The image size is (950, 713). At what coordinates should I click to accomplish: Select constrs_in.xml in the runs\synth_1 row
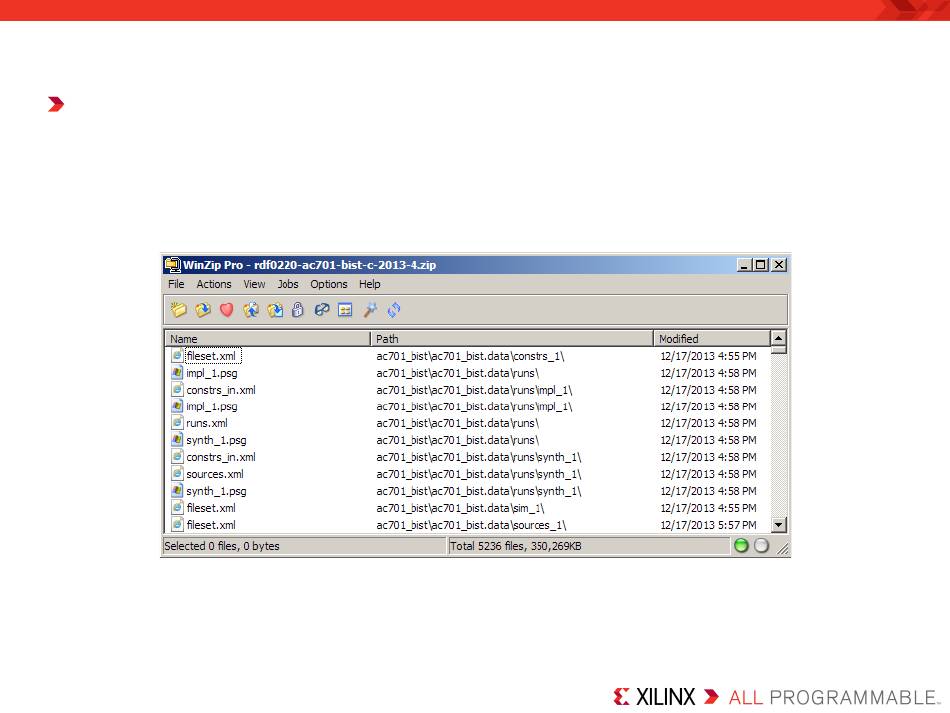point(221,457)
